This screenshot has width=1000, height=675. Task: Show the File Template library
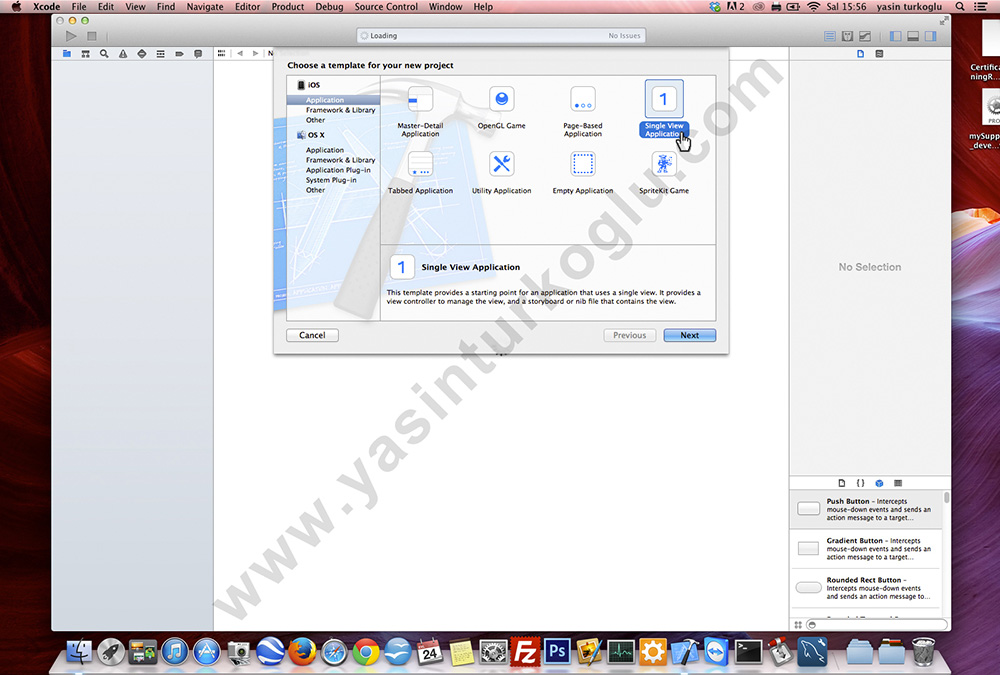[x=842, y=483]
